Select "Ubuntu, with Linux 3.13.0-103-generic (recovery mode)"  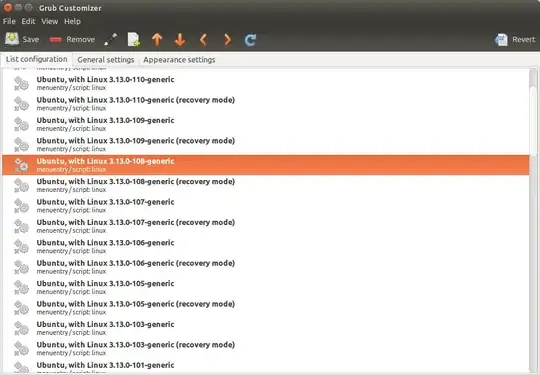coord(136,345)
